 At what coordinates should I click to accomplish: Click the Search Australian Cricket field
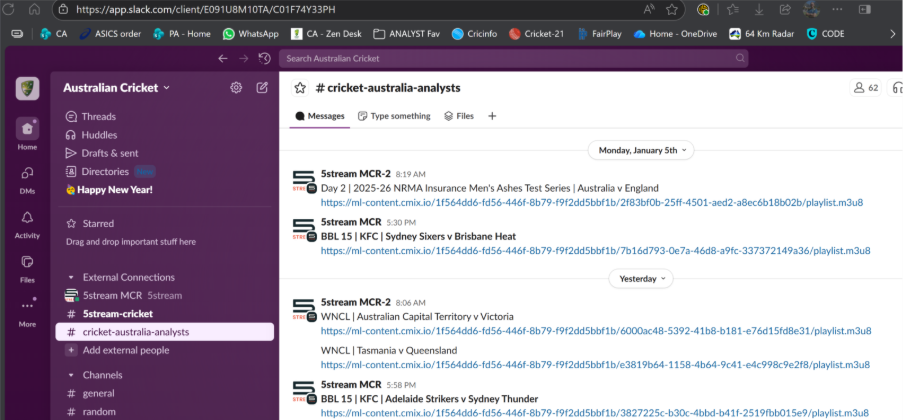[514, 58]
